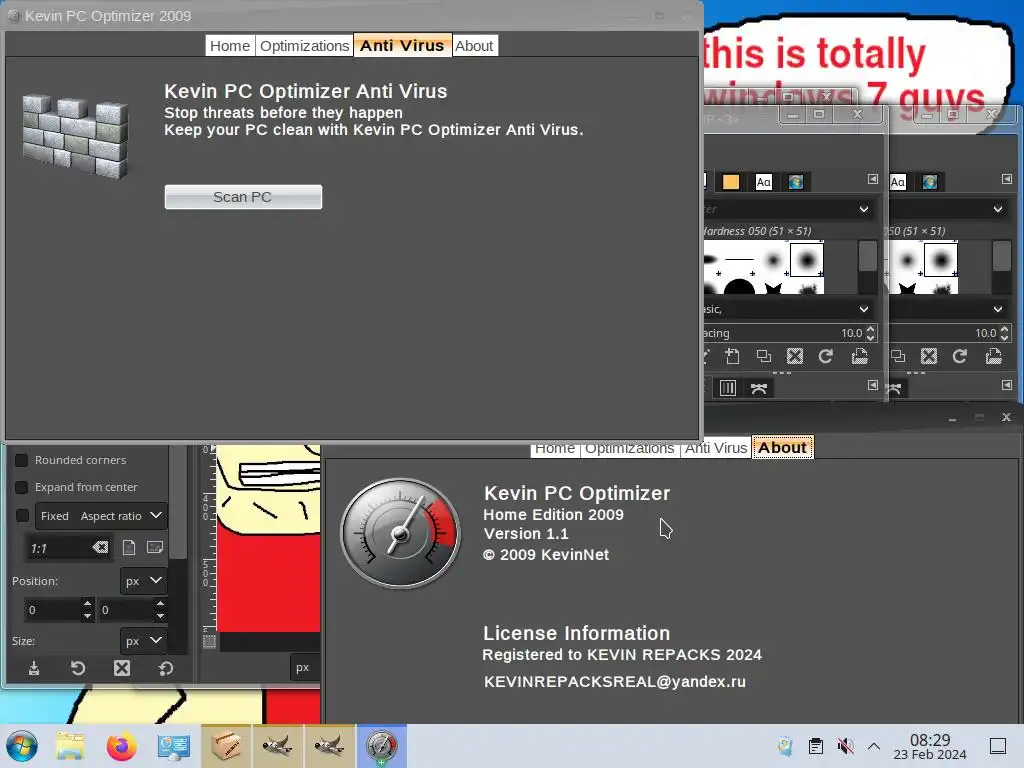Refresh brushes icon in left GIMP dock
This screenshot has height=768, width=1024.
[826, 357]
